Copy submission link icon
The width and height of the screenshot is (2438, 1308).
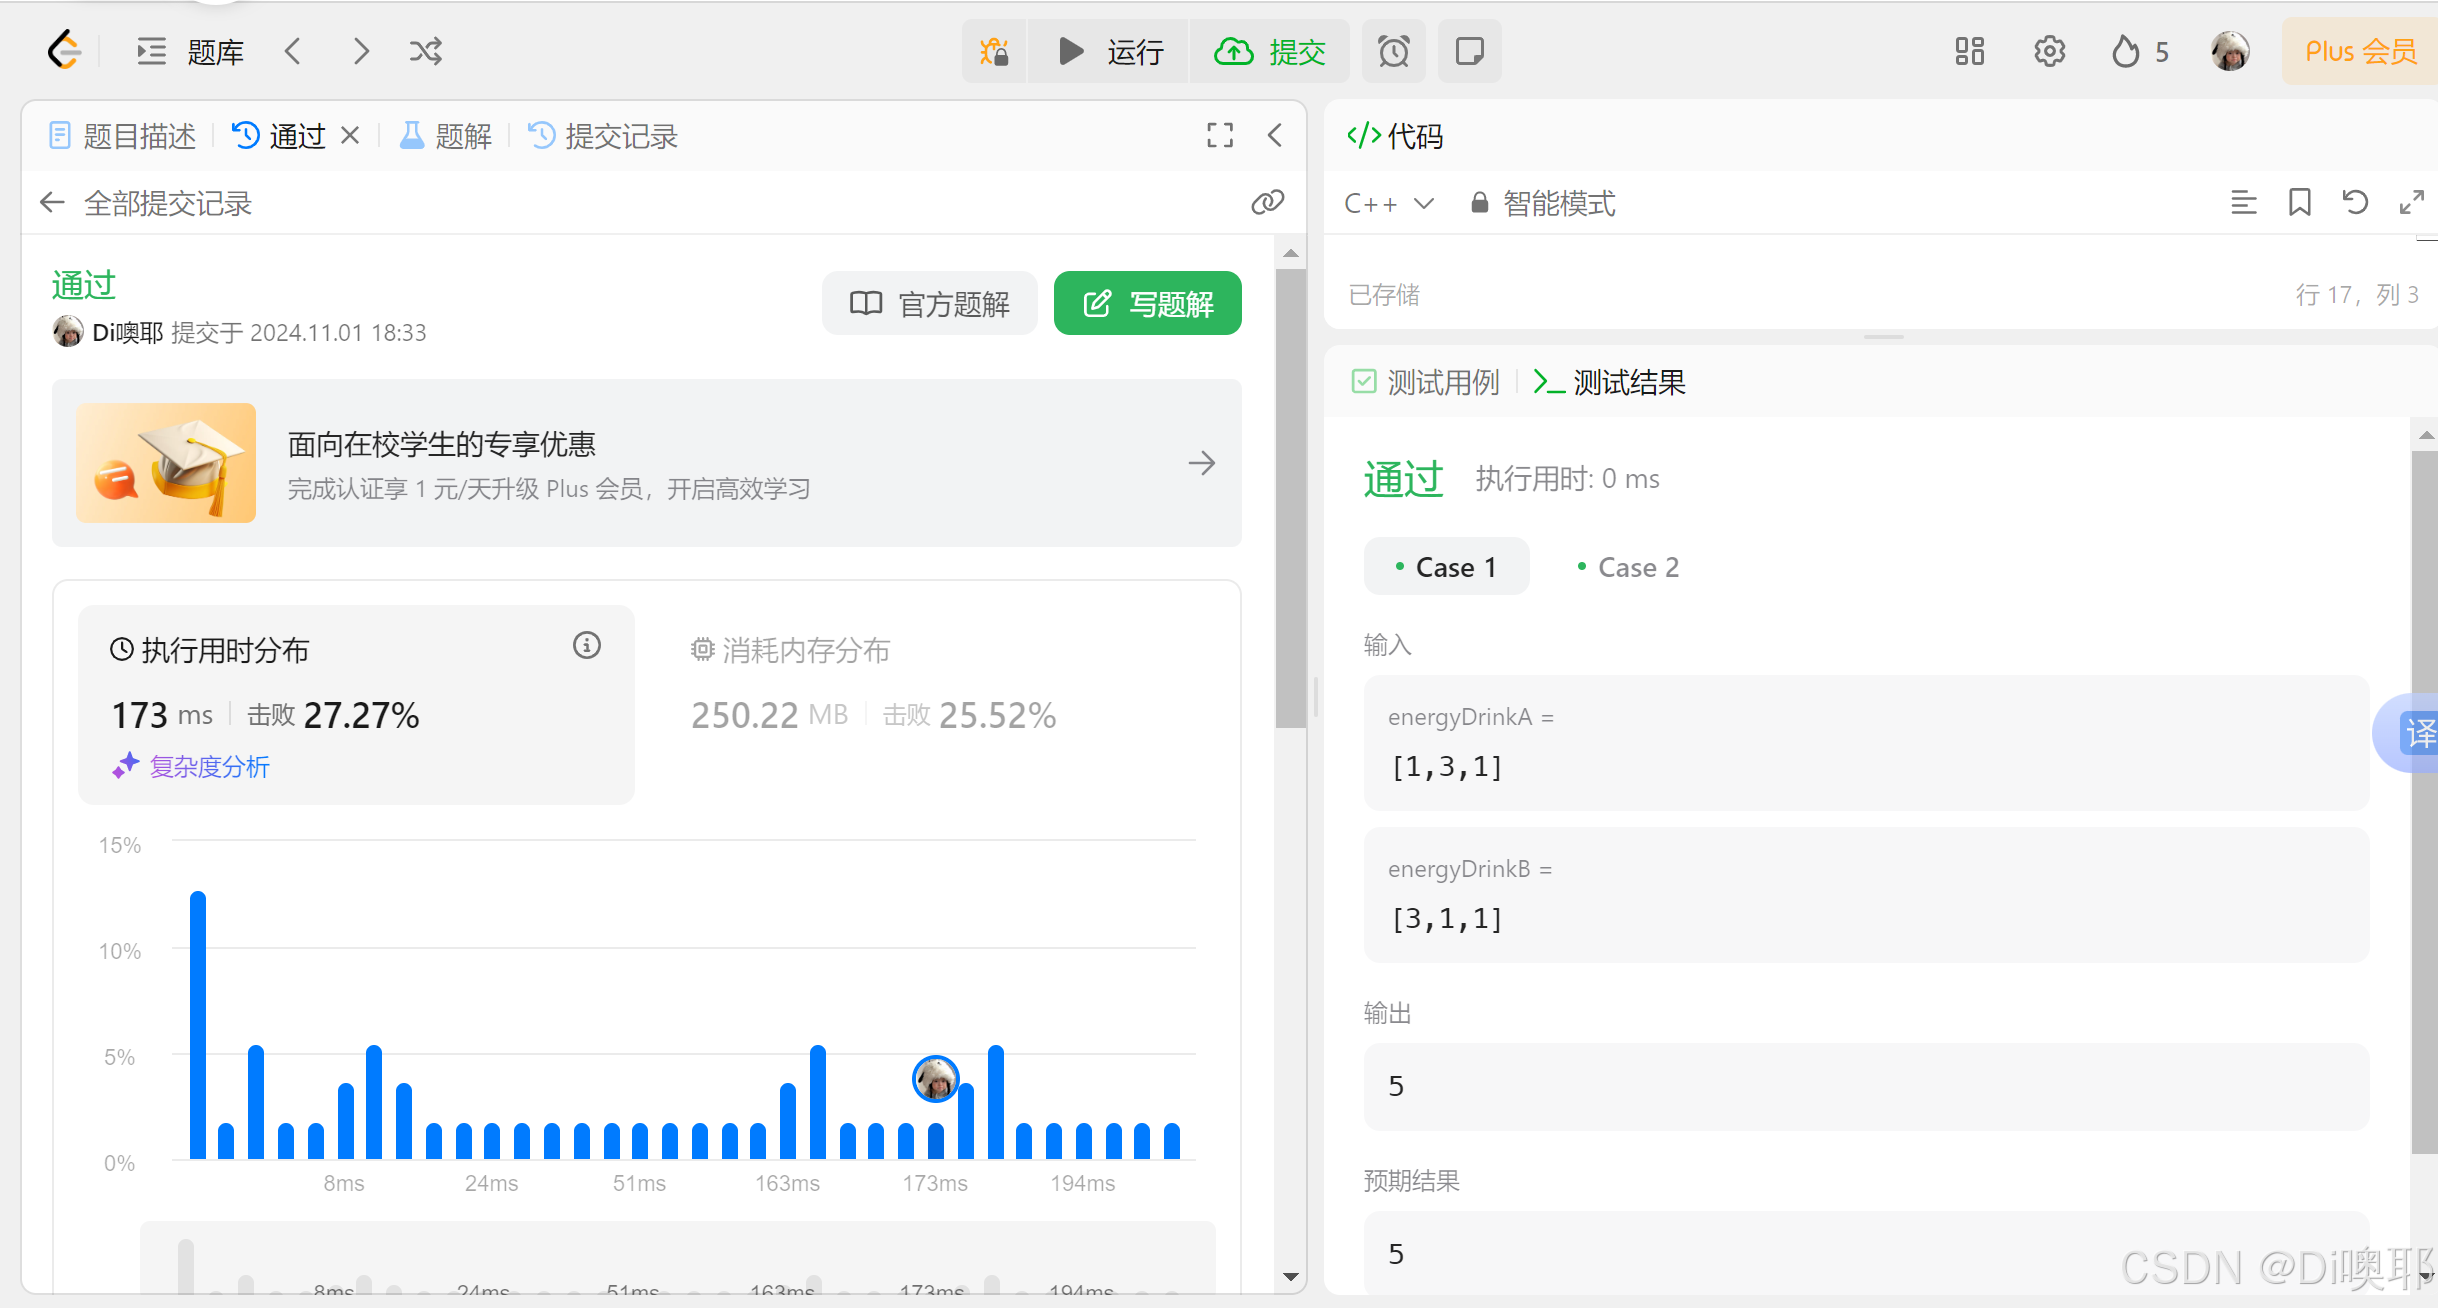point(1267,203)
